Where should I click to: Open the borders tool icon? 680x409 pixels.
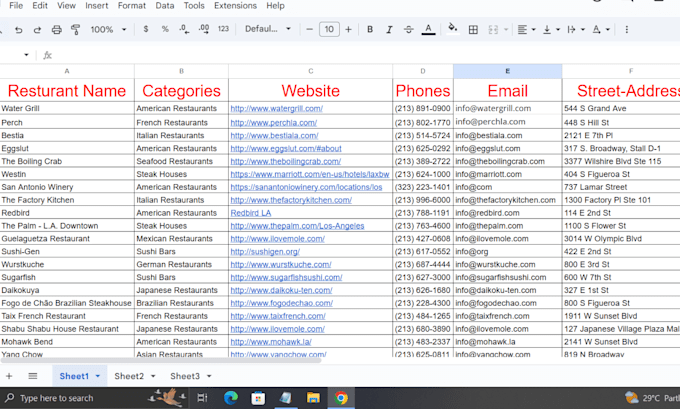[x=473, y=29]
